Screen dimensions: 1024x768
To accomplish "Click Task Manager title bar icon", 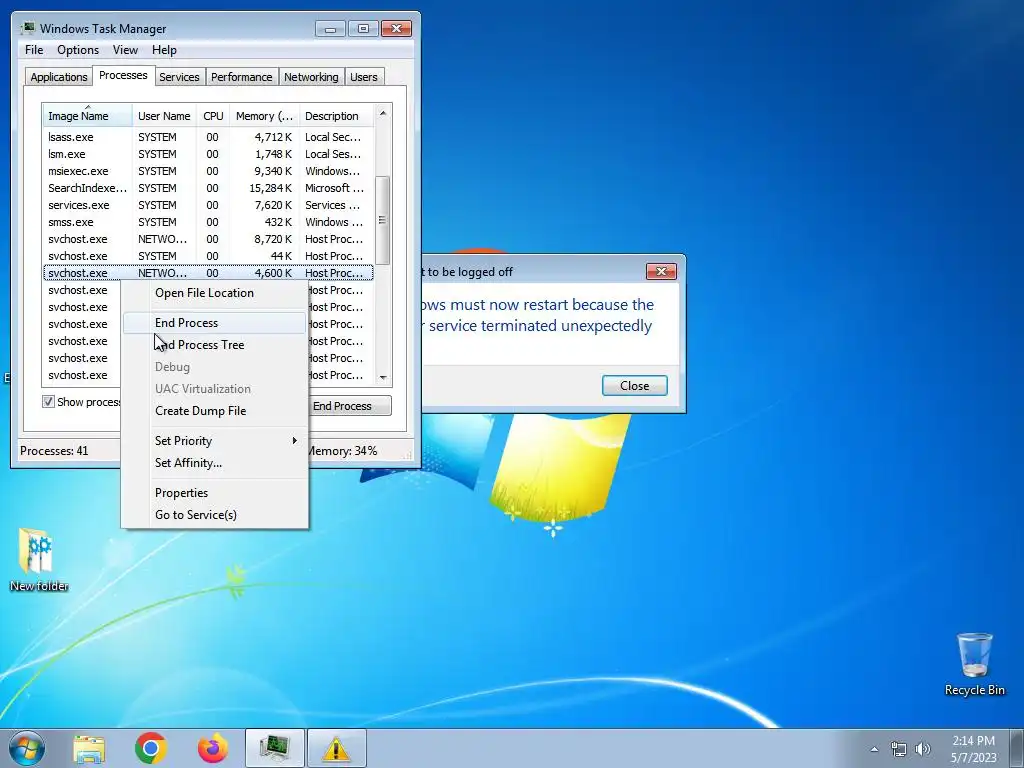I will tap(27, 29).
